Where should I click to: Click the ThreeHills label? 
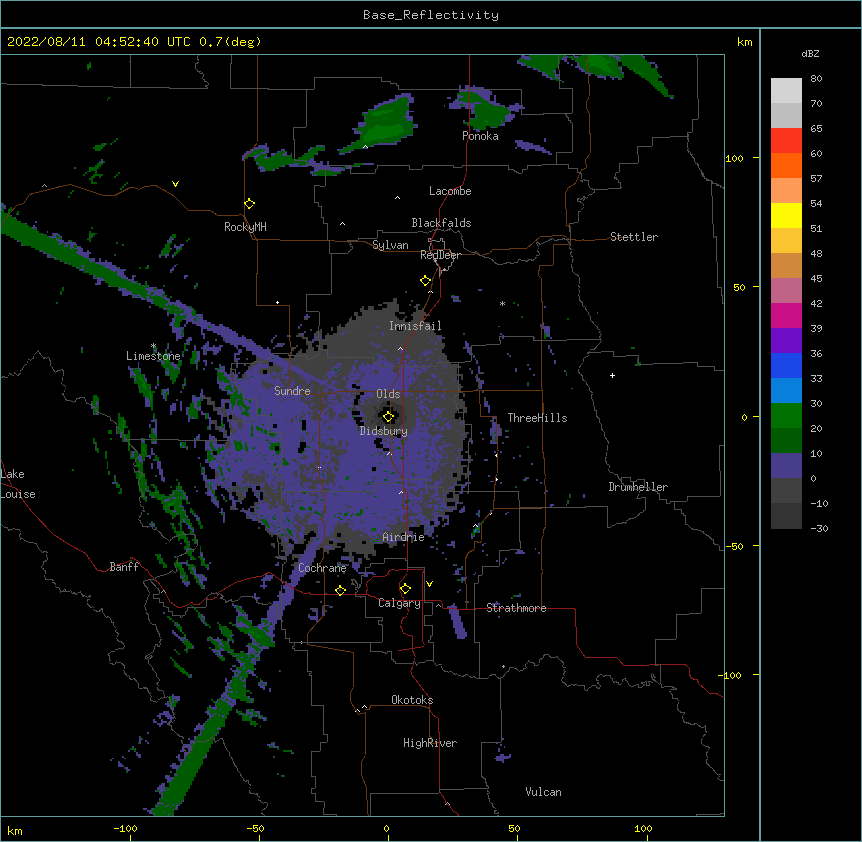pyautogui.click(x=537, y=418)
